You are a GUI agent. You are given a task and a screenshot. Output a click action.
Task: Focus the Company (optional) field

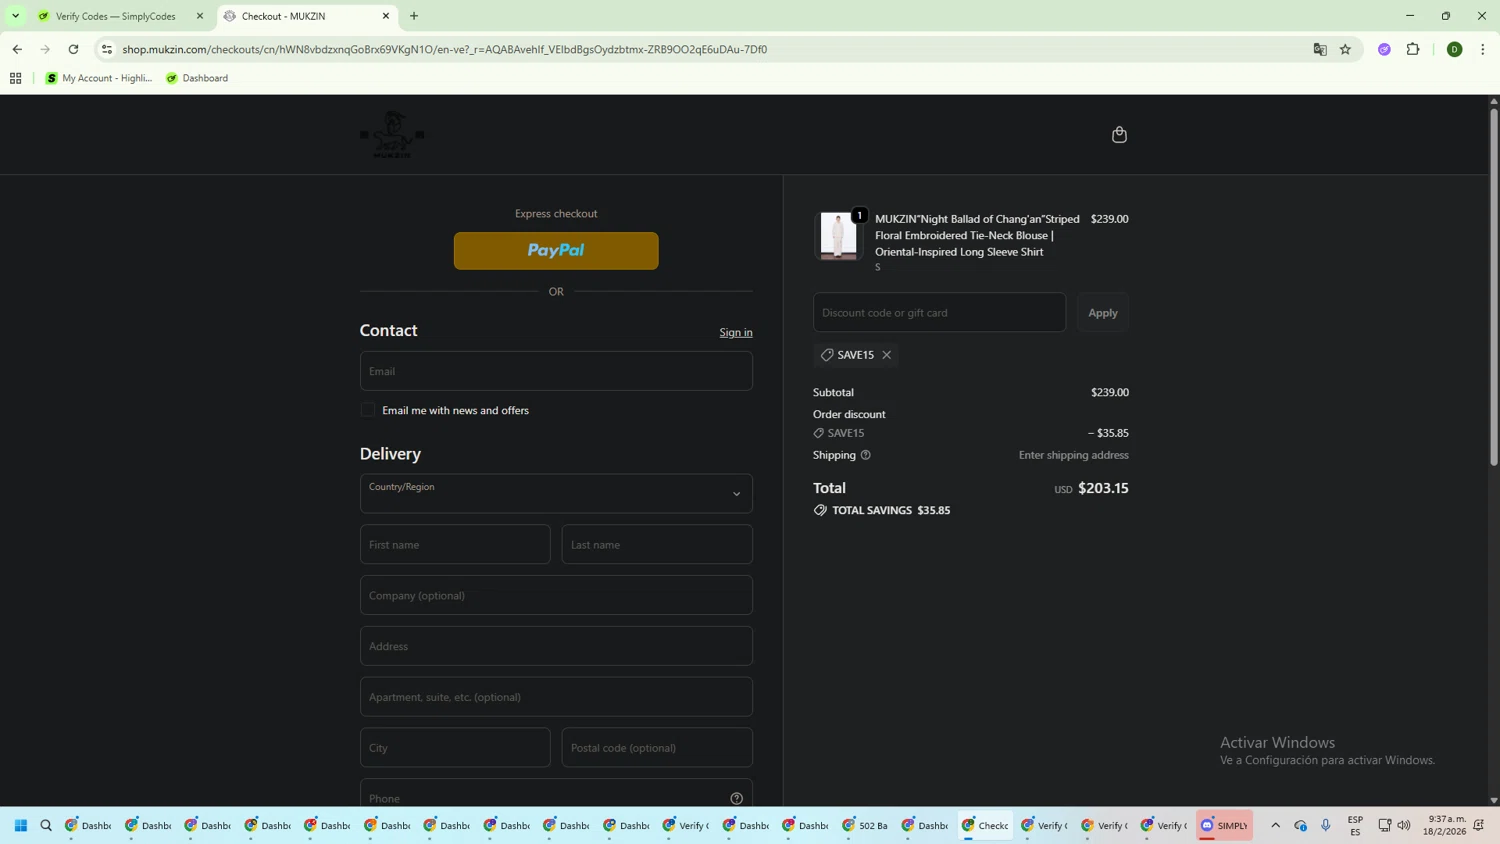(556, 596)
